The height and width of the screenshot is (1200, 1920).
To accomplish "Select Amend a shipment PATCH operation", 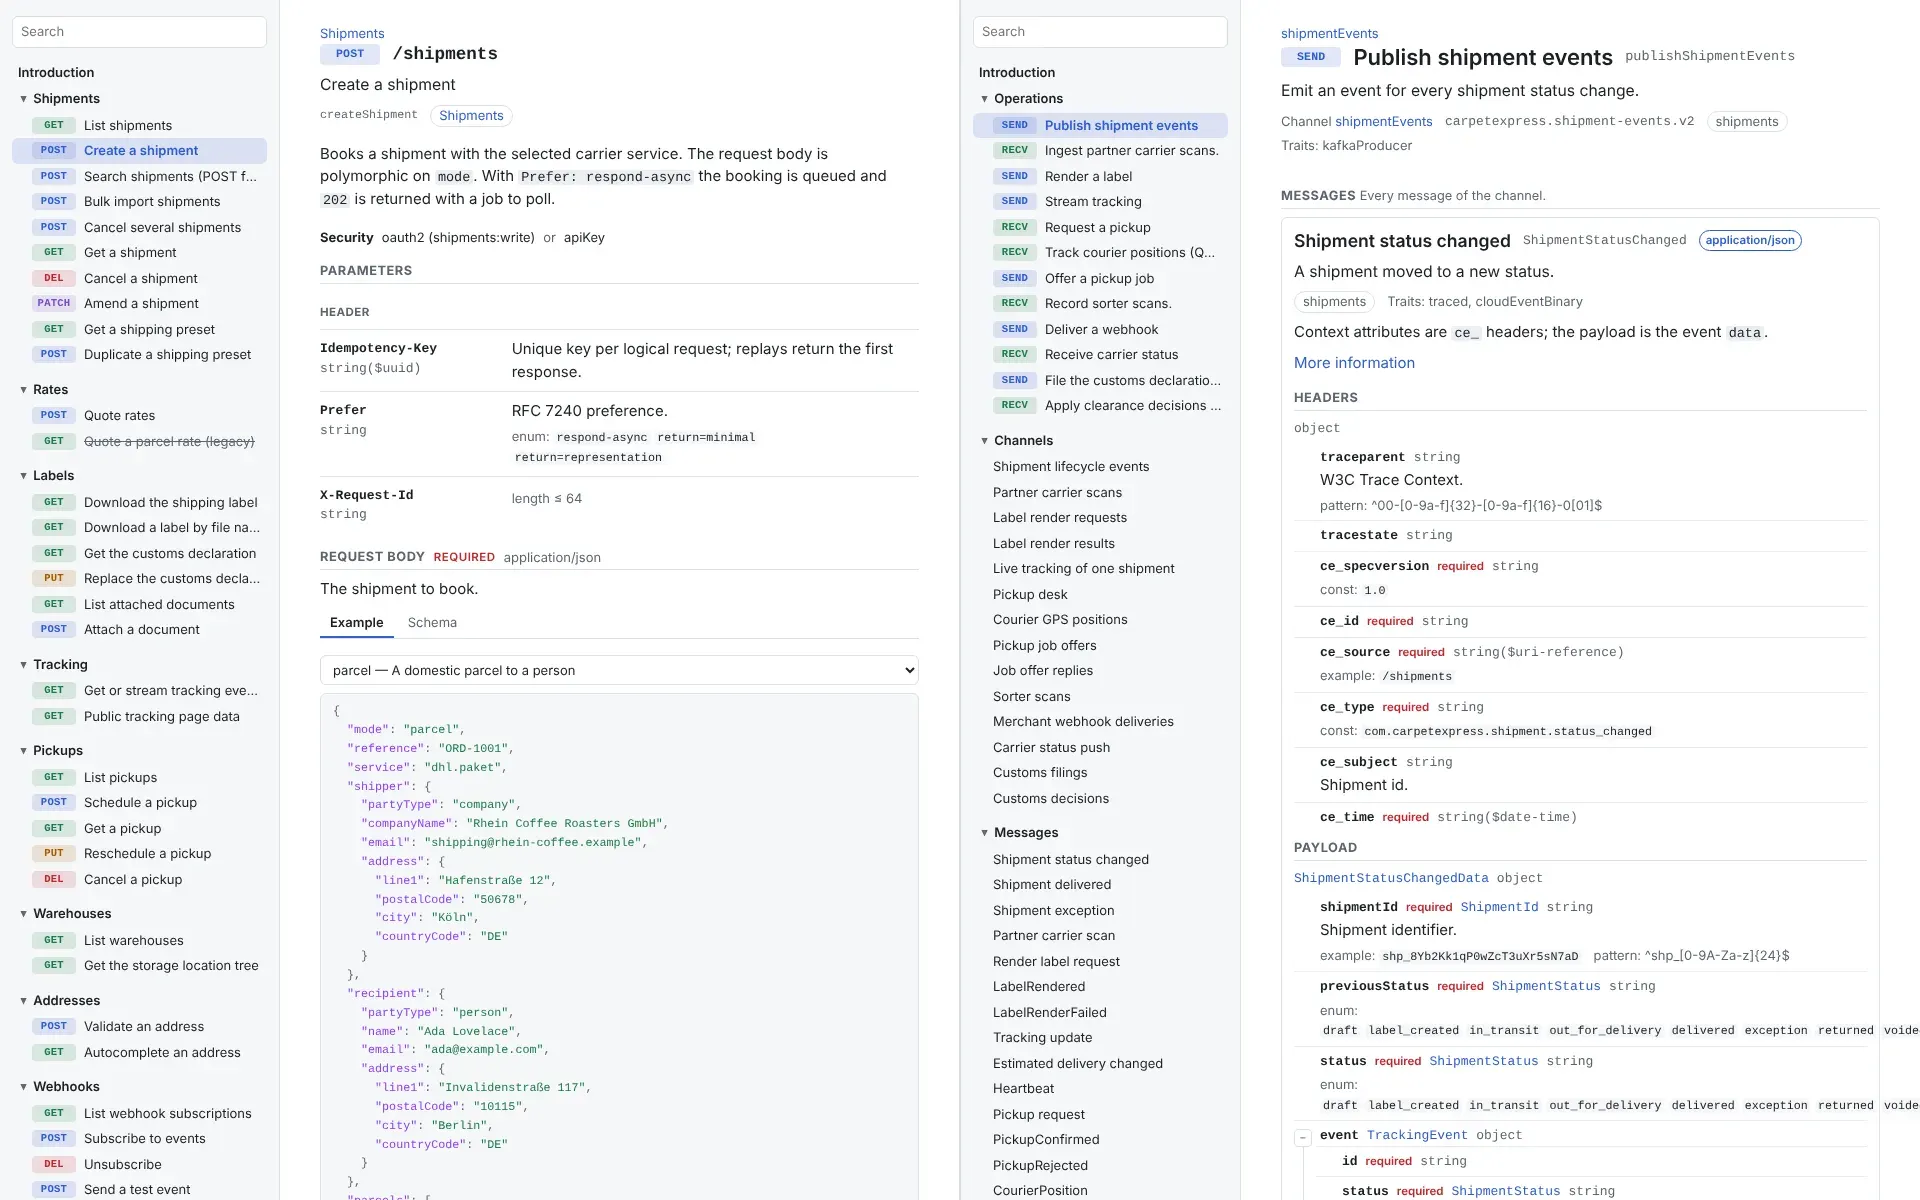I will point(139,303).
